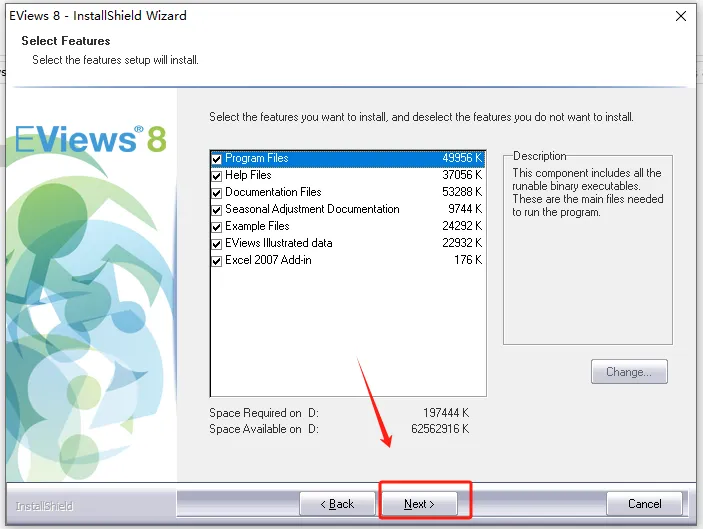Disable the Excel 2007 Add-in checkbox
Screen dimensions: 703x529
217,261
